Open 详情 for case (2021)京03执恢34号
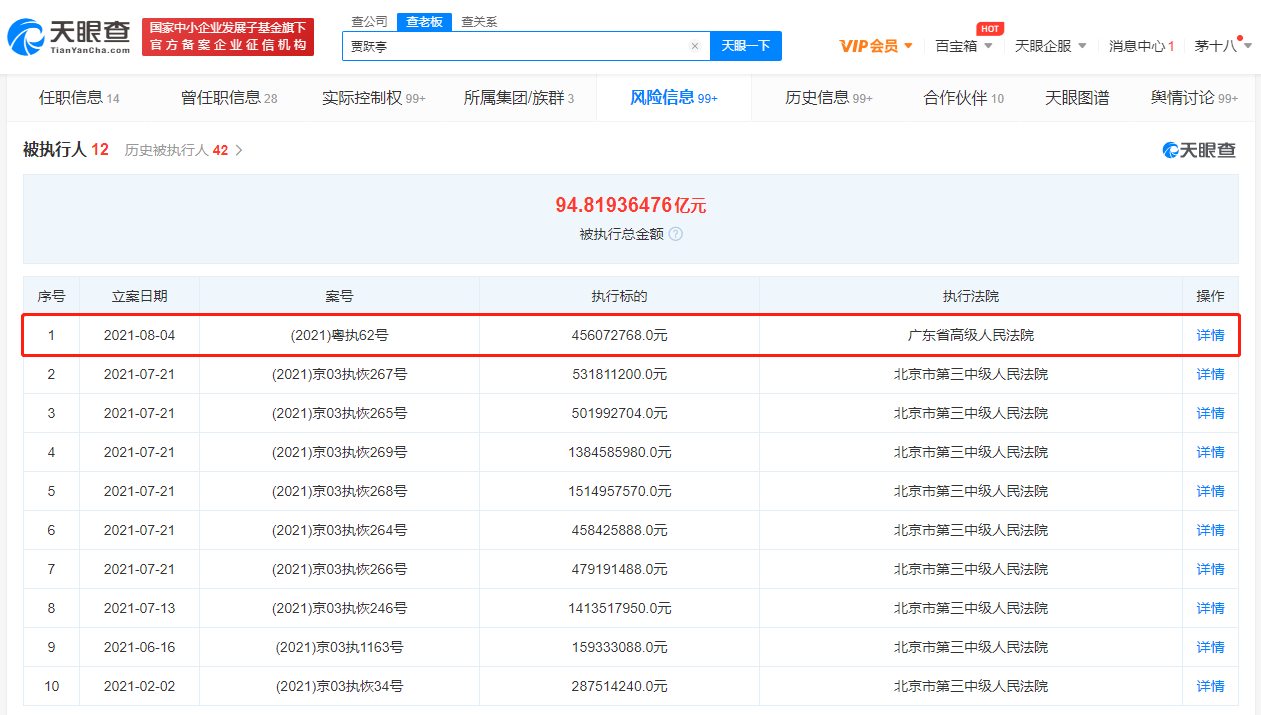This screenshot has width=1261, height=715. (x=1210, y=686)
